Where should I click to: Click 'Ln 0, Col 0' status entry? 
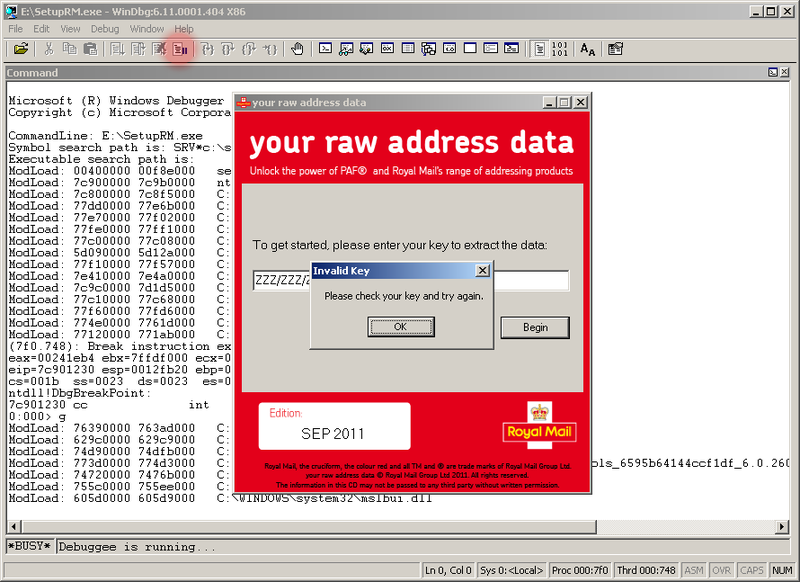448,570
